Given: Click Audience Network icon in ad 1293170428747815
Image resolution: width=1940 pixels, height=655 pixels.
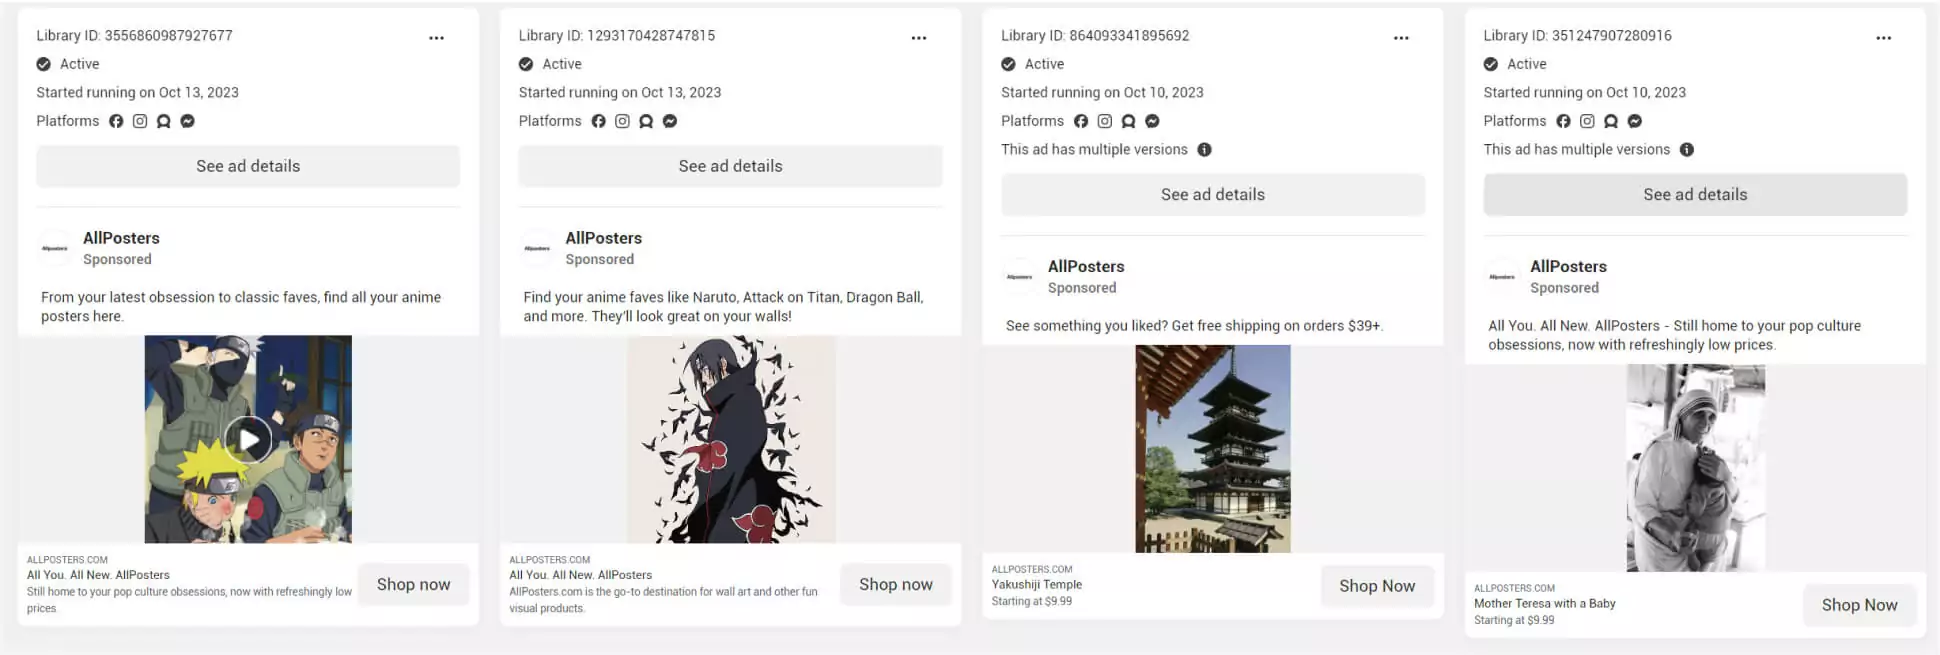Looking at the screenshot, I should [646, 121].
